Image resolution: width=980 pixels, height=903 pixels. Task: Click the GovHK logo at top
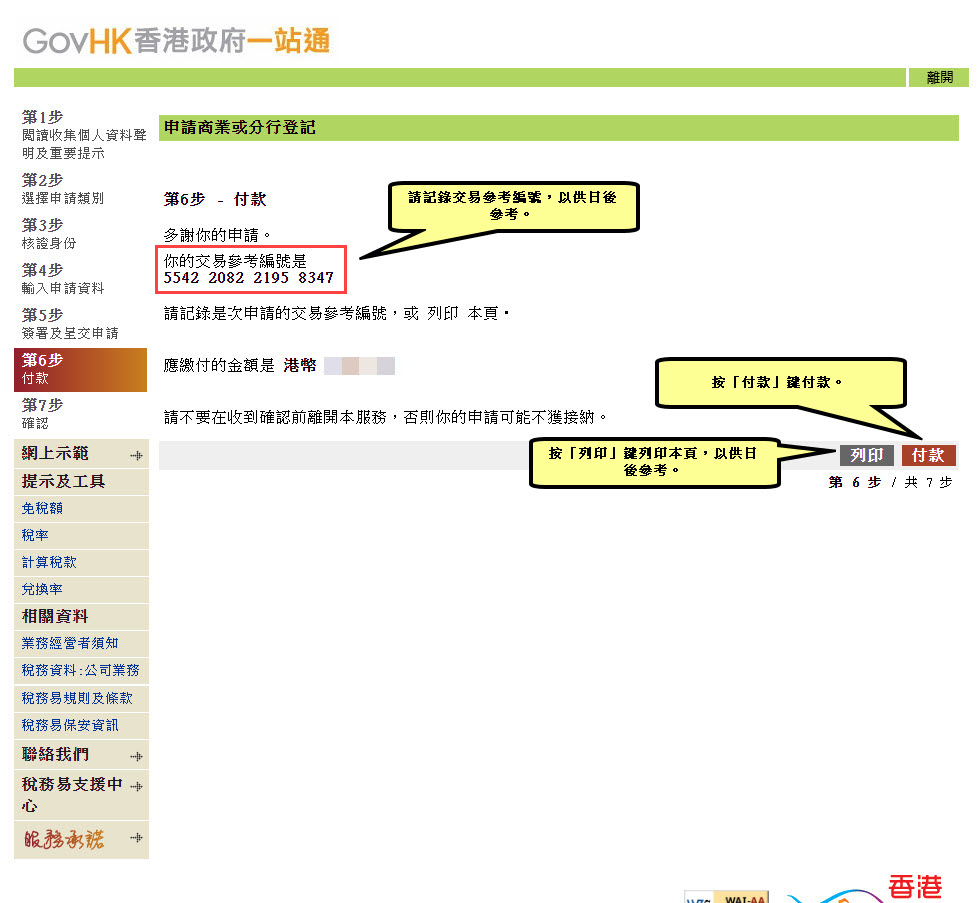point(176,41)
